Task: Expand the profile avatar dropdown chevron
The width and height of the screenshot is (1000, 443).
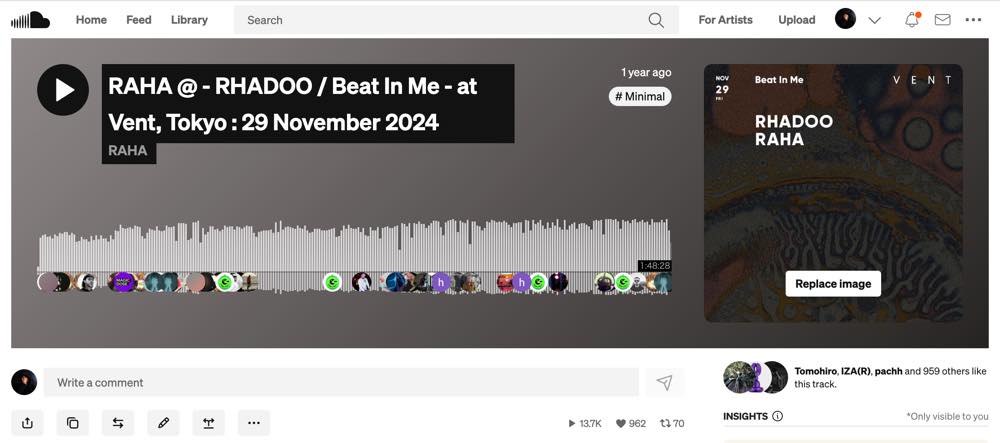Action: pos(874,20)
